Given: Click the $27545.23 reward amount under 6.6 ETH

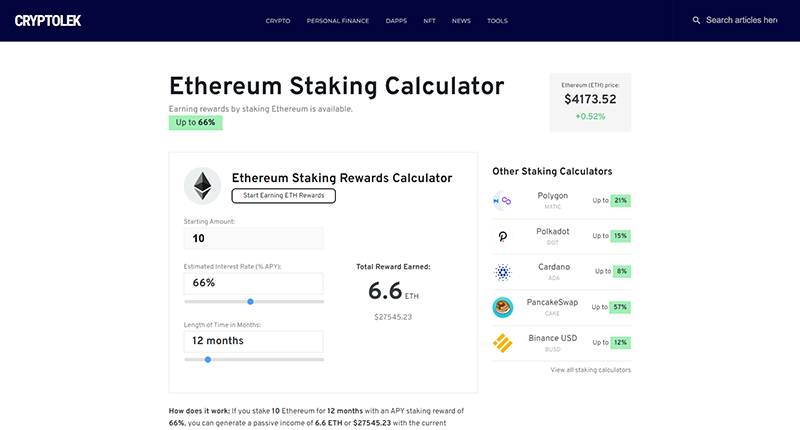Looking at the screenshot, I should pyautogui.click(x=393, y=317).
